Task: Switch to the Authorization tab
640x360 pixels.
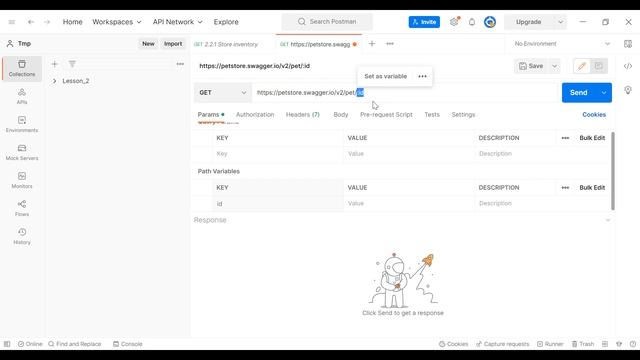Action: [x=255, y=115]
